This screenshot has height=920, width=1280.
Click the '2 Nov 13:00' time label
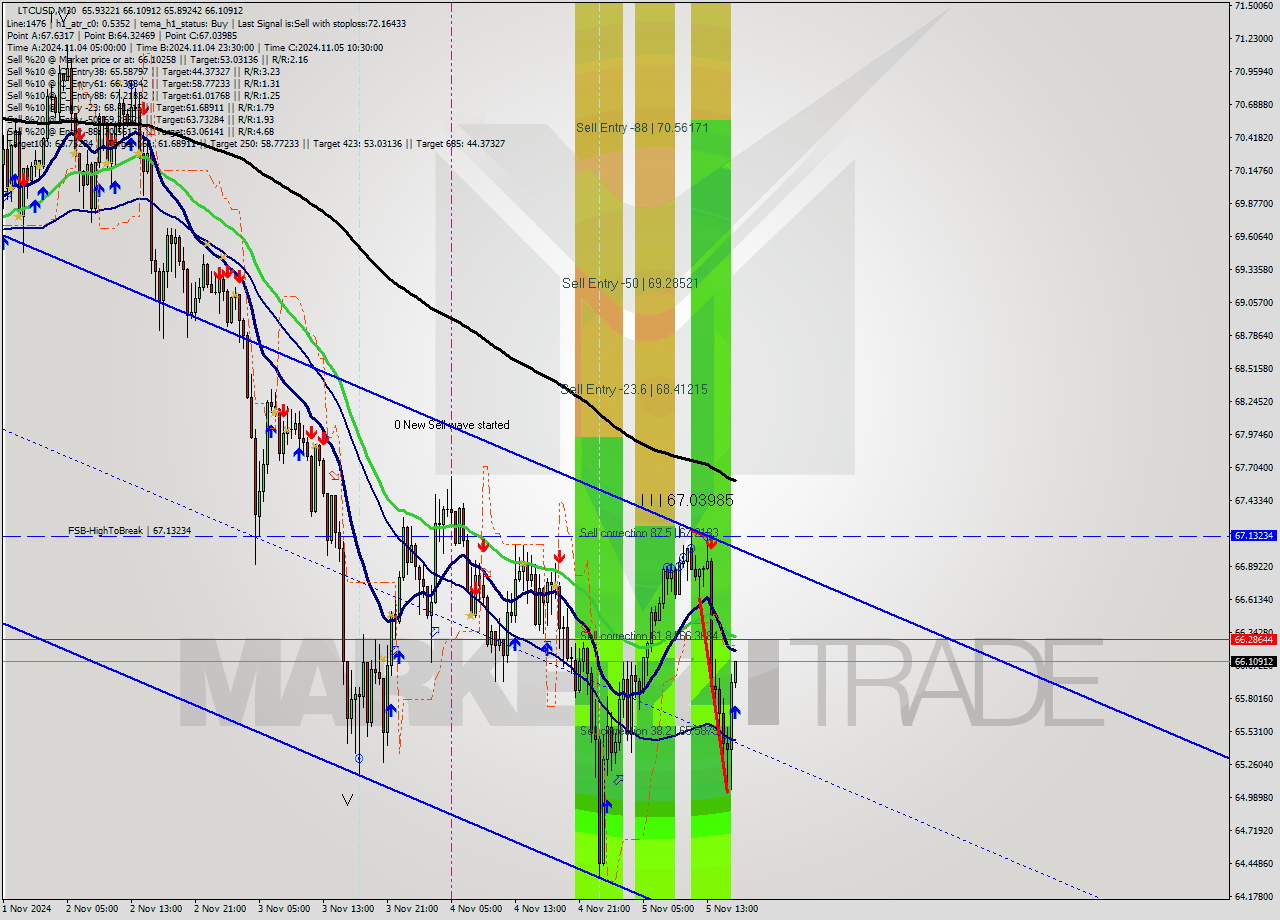pyautogui.click(x=156, y=909)
